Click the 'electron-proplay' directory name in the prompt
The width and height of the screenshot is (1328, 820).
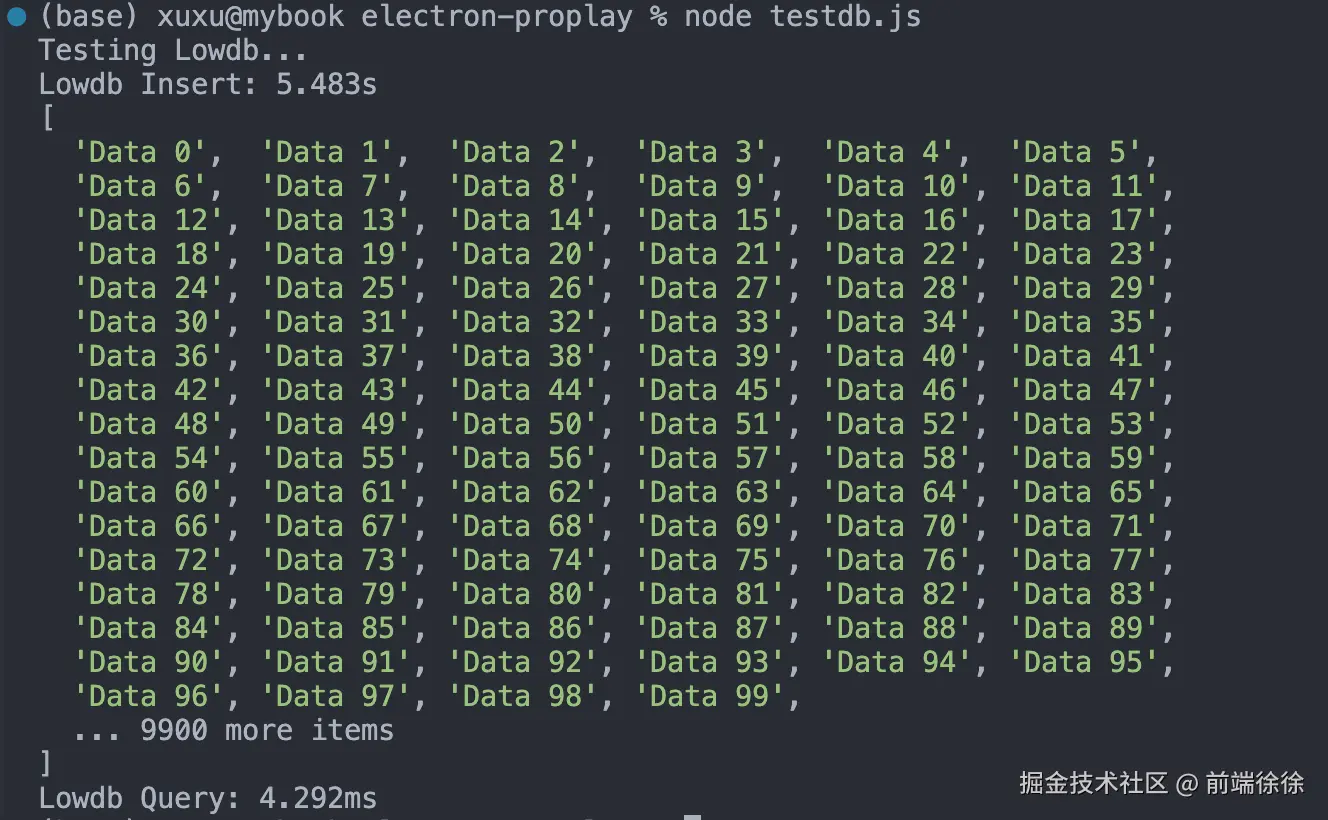[496, 16]
